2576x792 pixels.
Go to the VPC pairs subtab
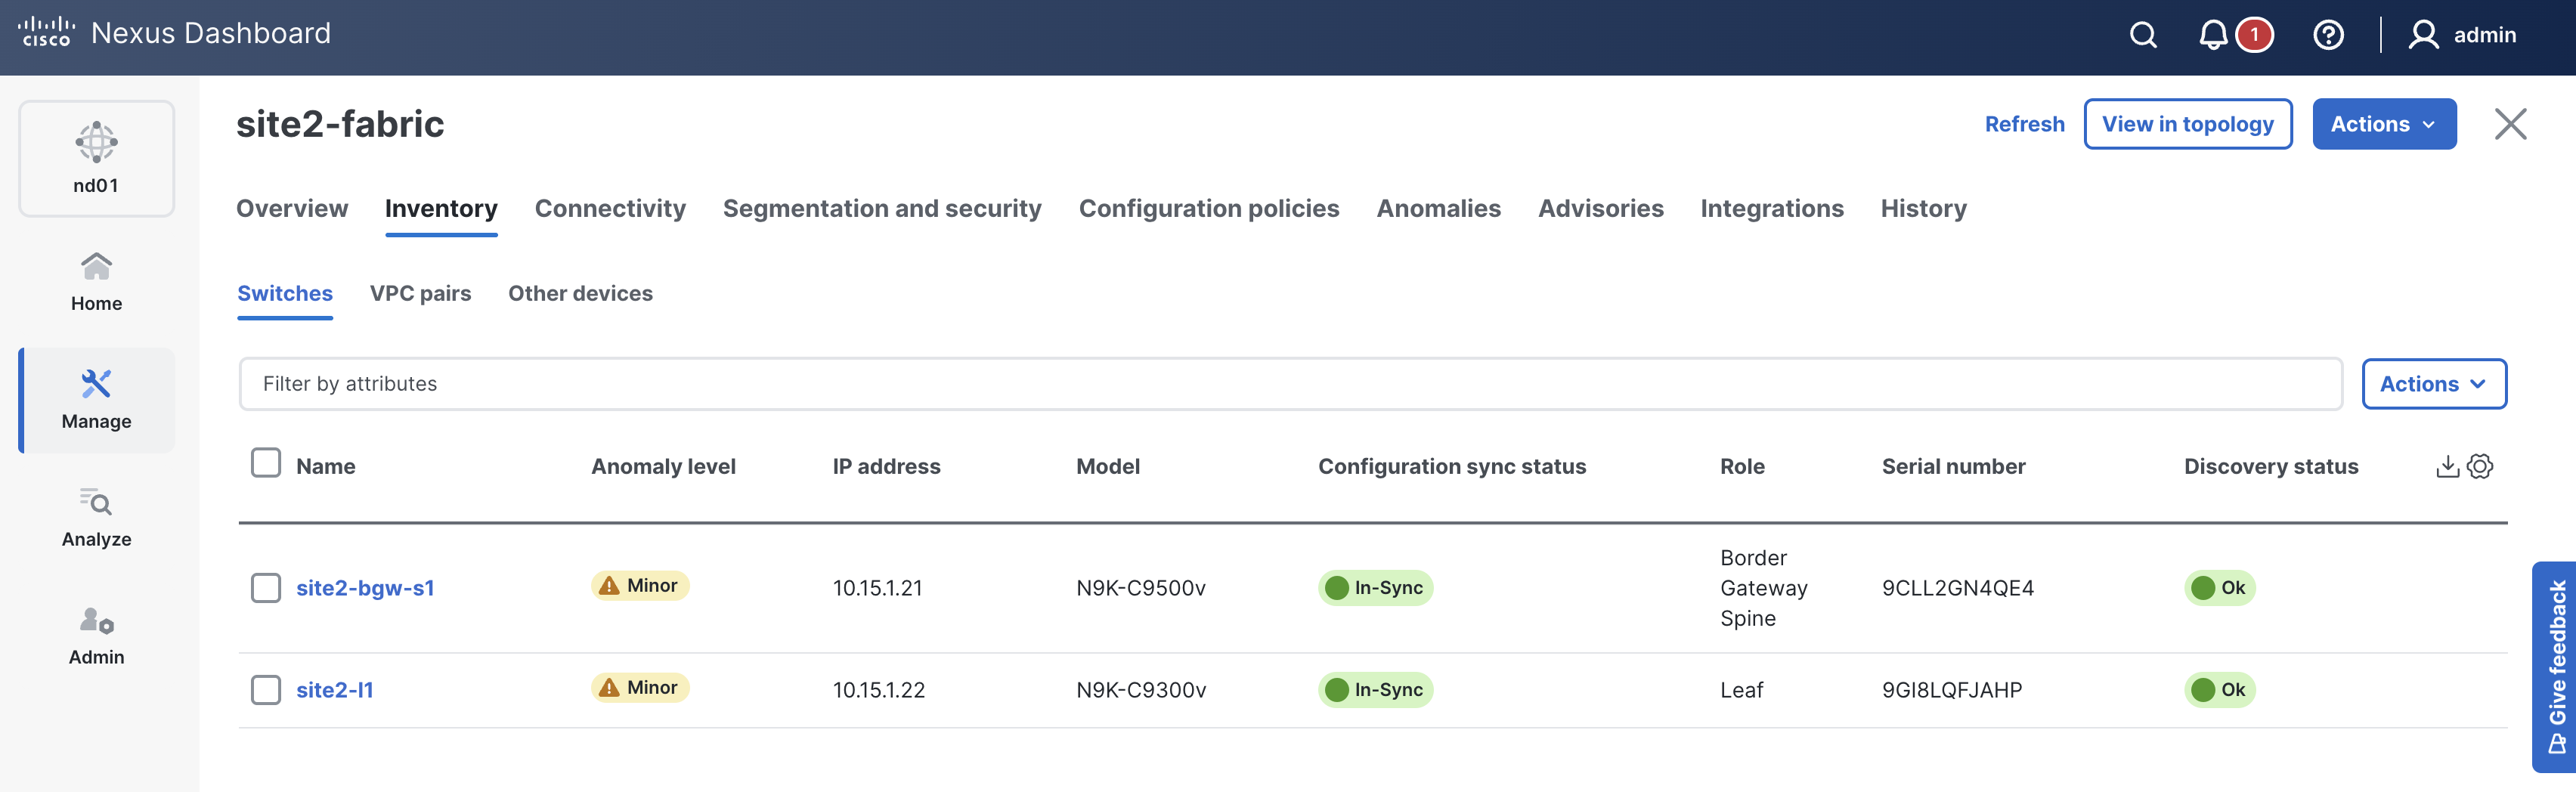pyautogui.click(x=420, y=293)
